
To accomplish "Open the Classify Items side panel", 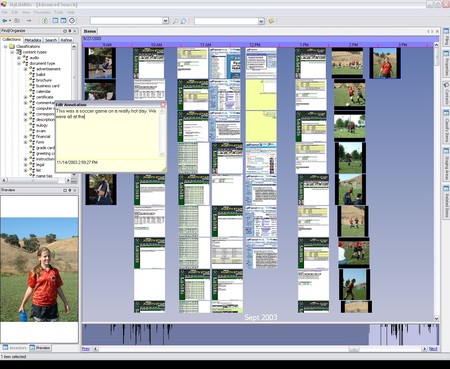I will click(x=446, y=126).
